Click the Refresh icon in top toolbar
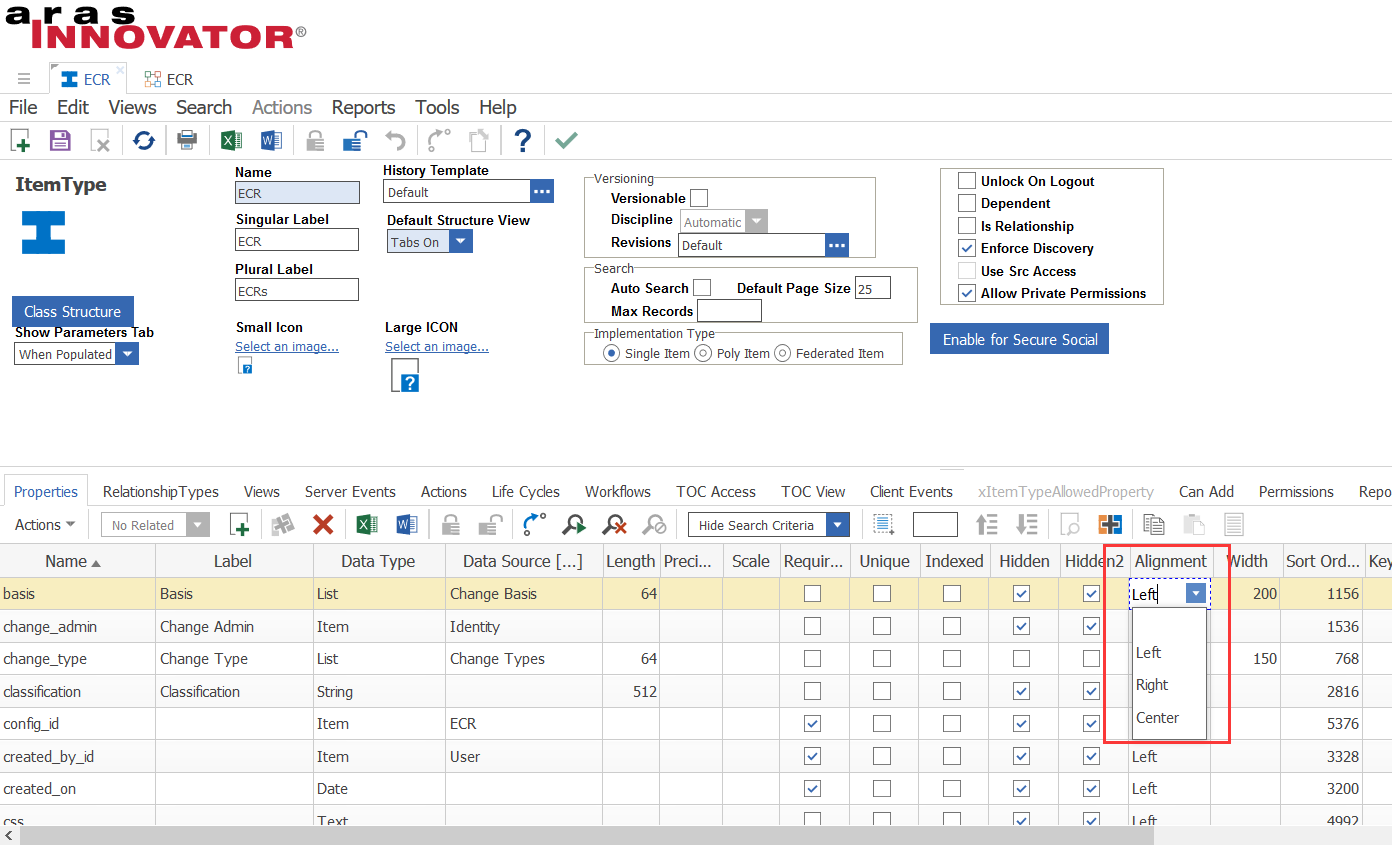Image resolution: width=1392 pixels, height=845 pixels. [144, 140]
